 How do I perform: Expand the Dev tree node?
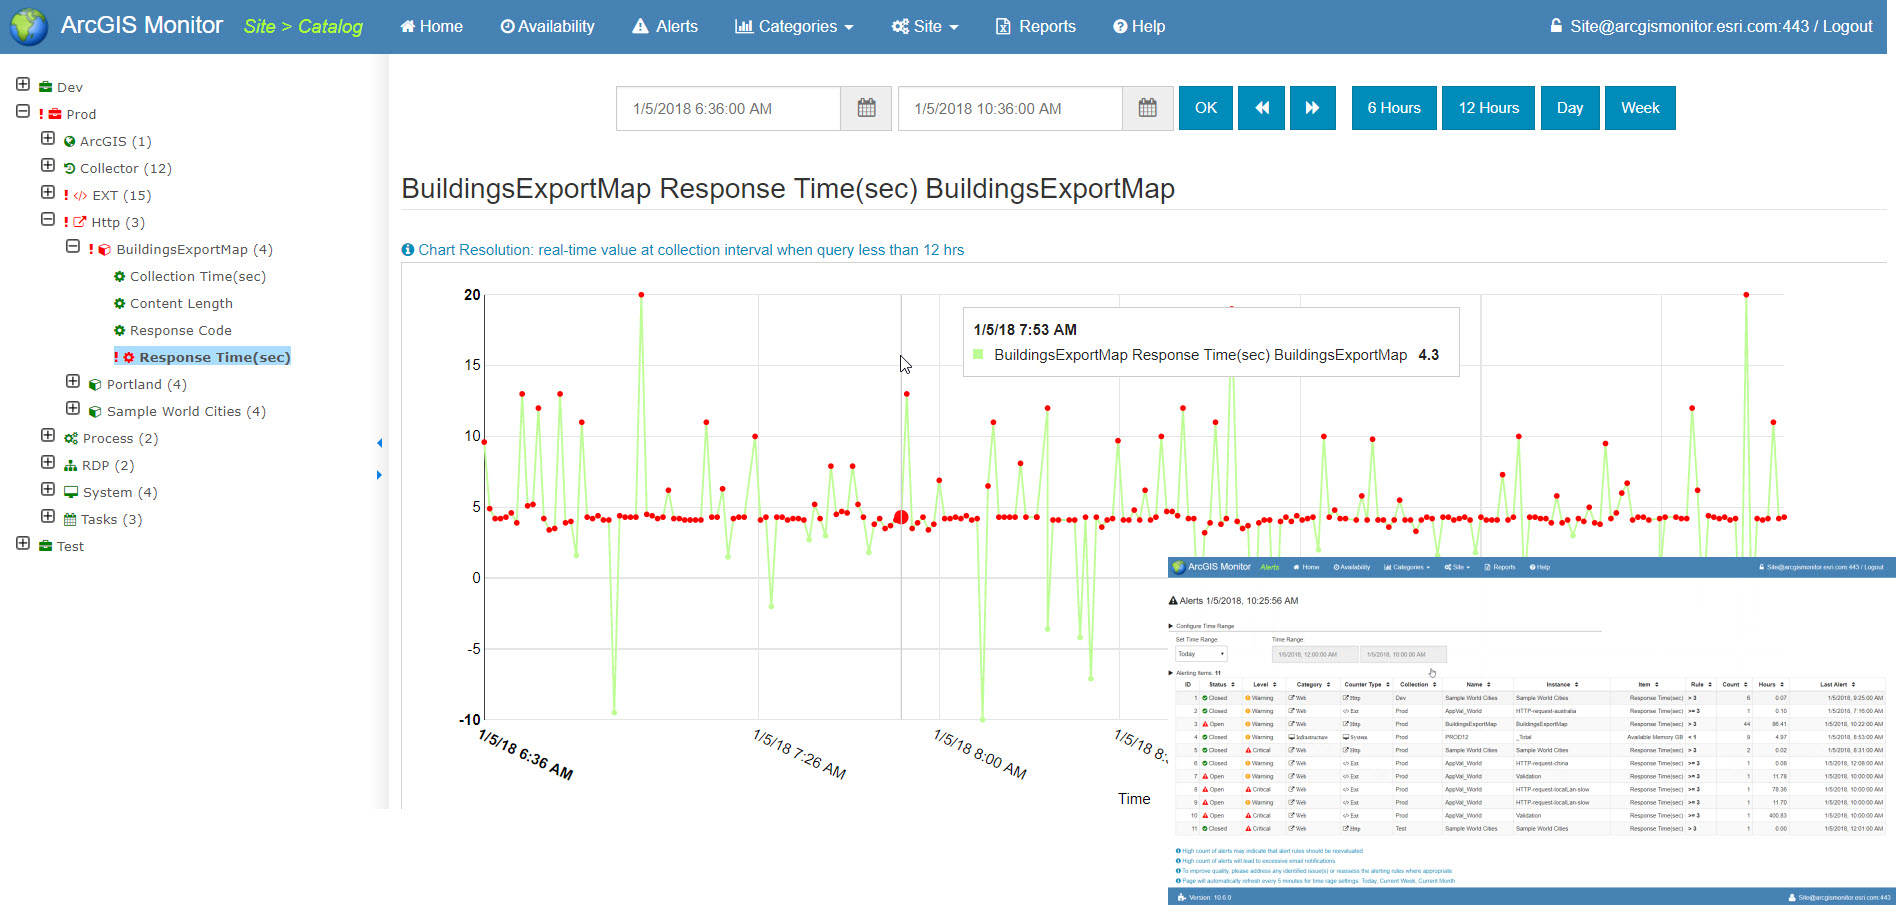(22, 84)
